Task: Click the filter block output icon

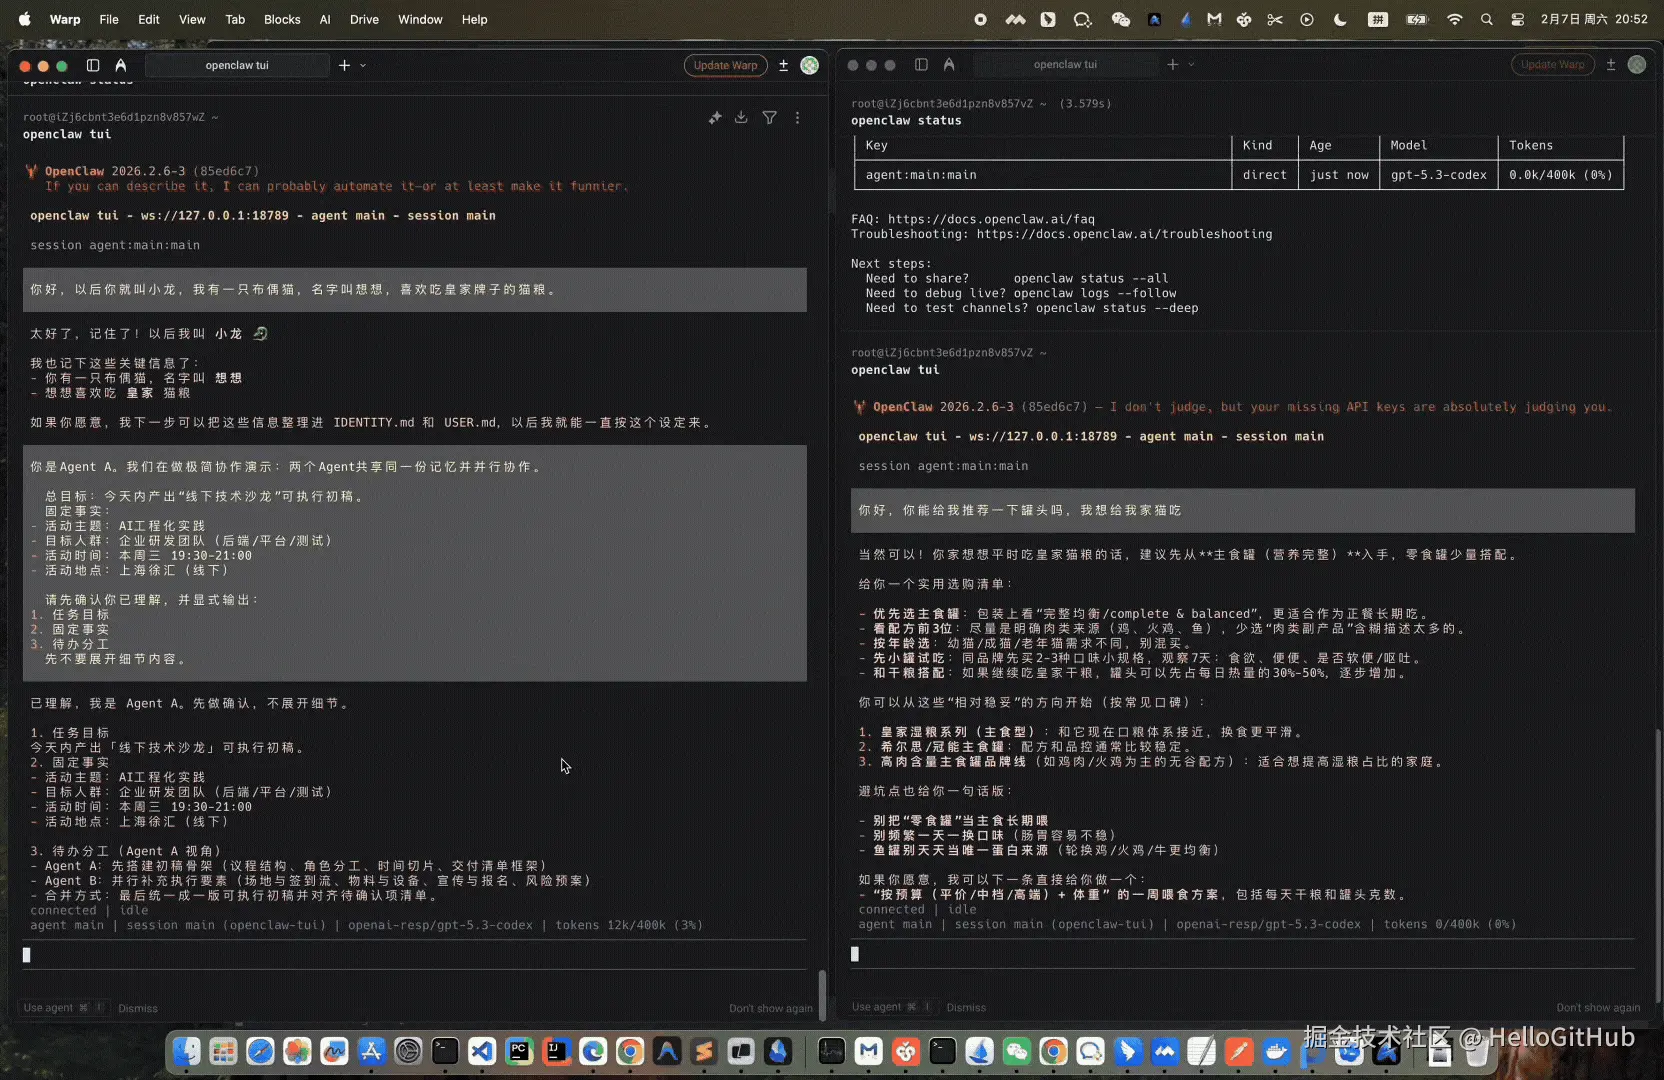Action: pos(769,118)
